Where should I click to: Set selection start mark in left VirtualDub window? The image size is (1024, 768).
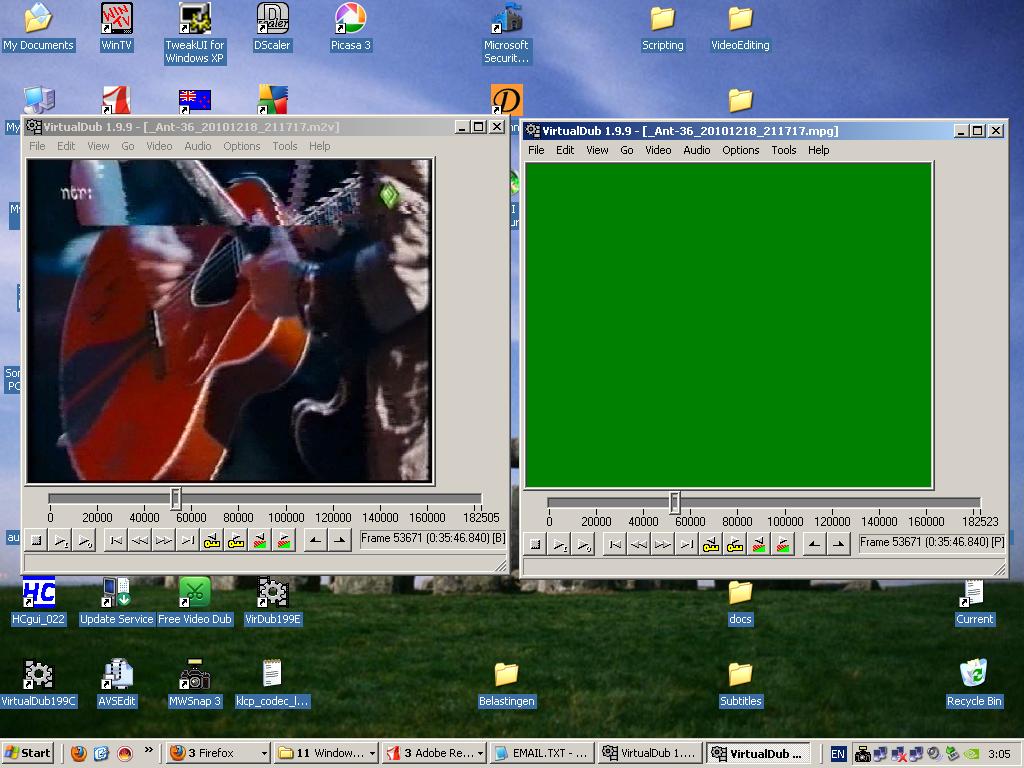click(x=315, y=541)
